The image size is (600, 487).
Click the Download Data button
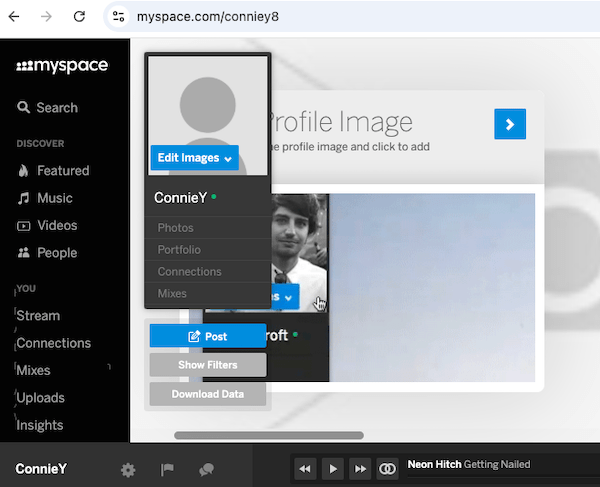[207, 394]
